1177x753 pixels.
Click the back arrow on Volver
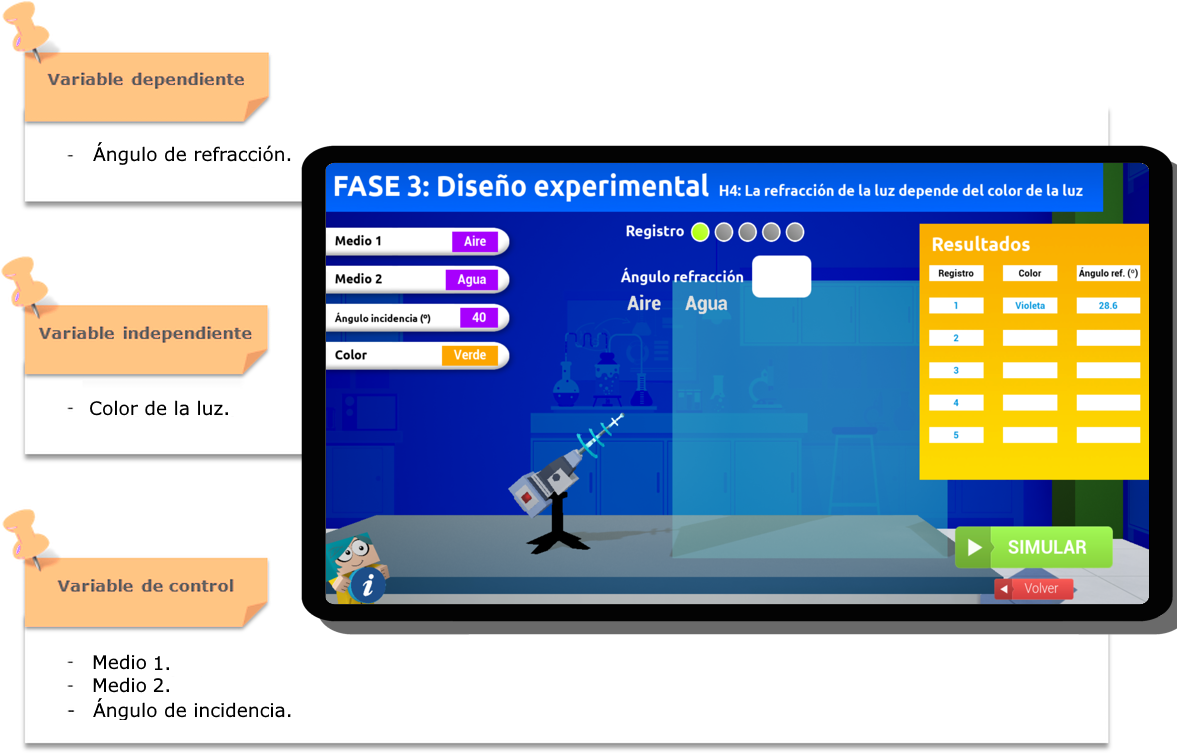(x=1004, y=589)
